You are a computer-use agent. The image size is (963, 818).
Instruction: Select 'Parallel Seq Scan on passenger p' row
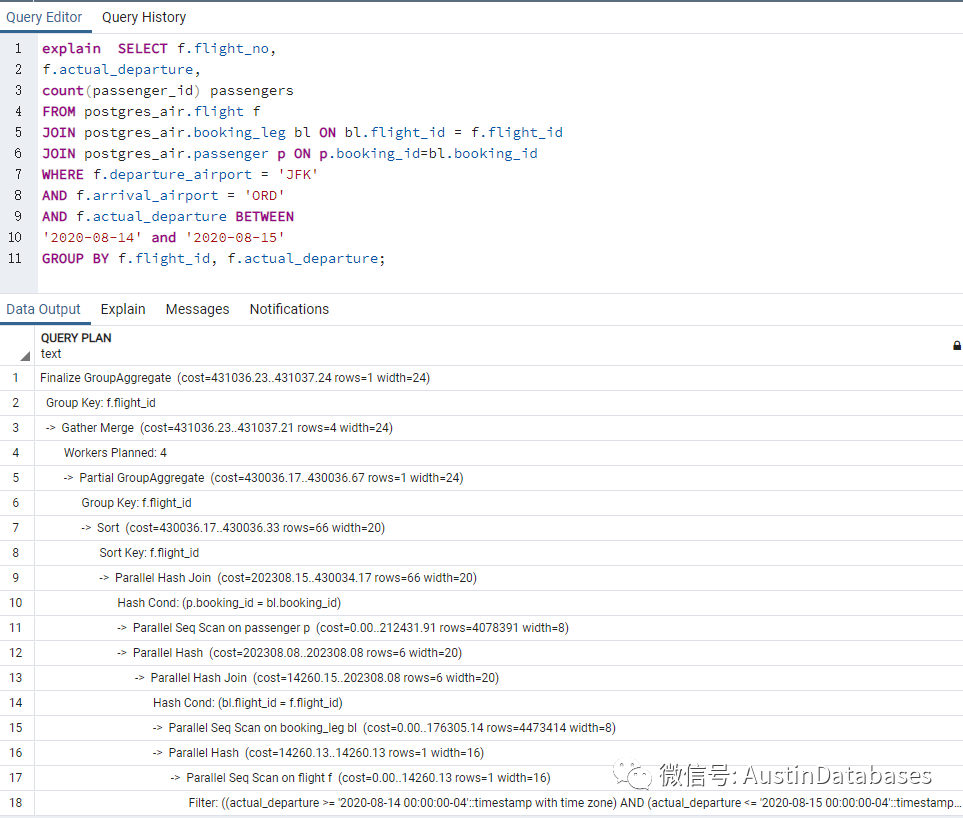(x=499, y=628)
